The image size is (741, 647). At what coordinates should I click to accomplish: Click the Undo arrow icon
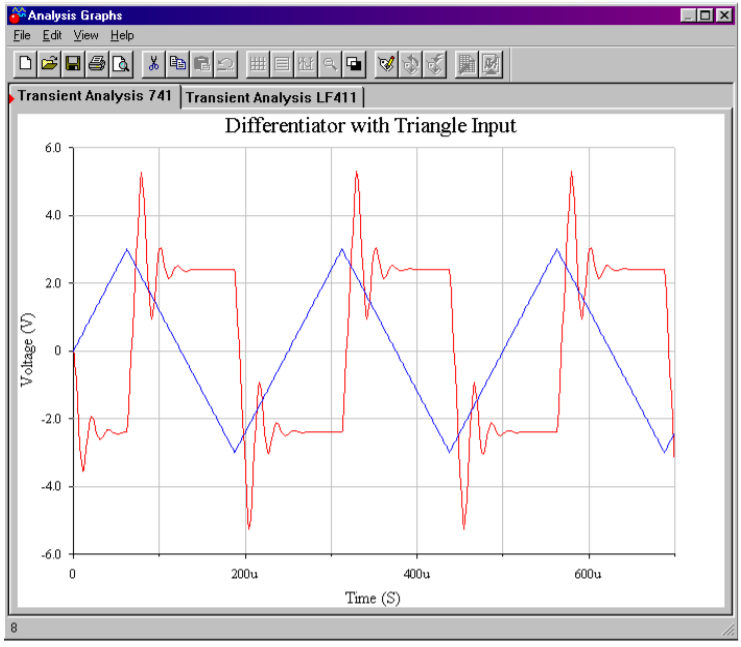(x=224, y=64)
